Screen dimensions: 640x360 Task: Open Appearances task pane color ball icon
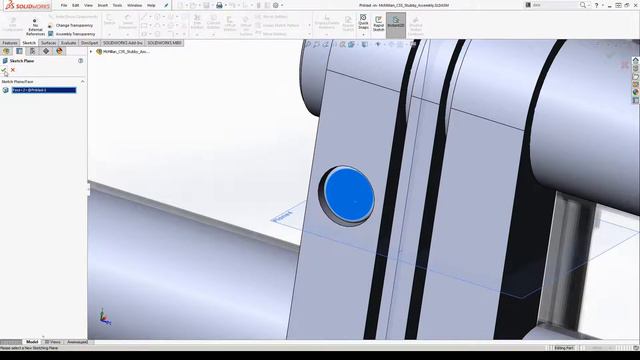click(x=636, y=93)
